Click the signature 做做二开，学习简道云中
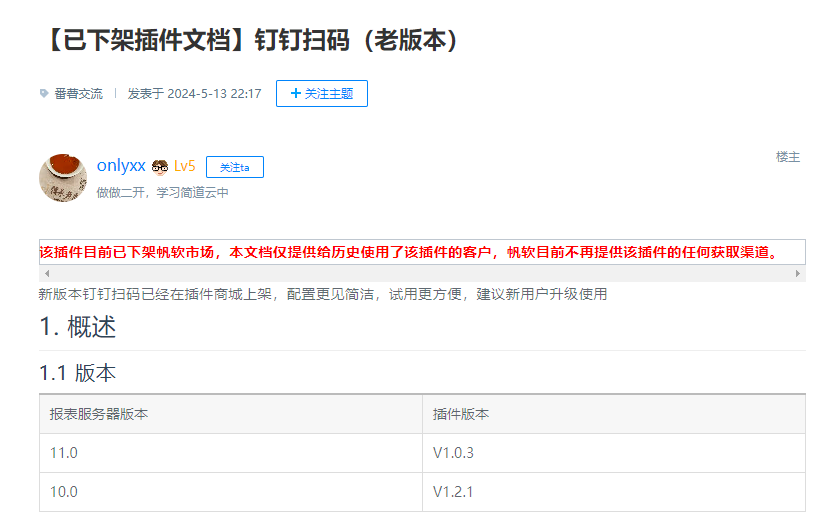The image size is (840, 522). (x=162, y=192)
